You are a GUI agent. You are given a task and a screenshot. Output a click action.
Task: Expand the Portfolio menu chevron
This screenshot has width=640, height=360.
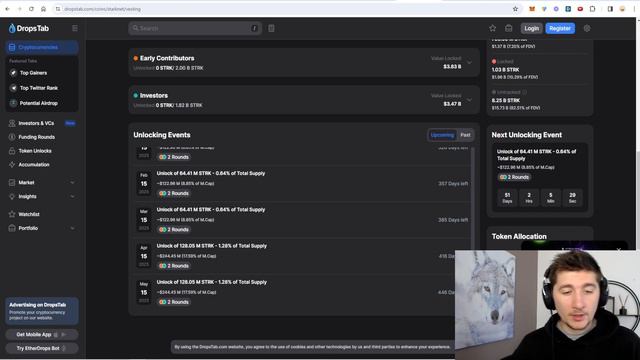click(x=72, y=228)
